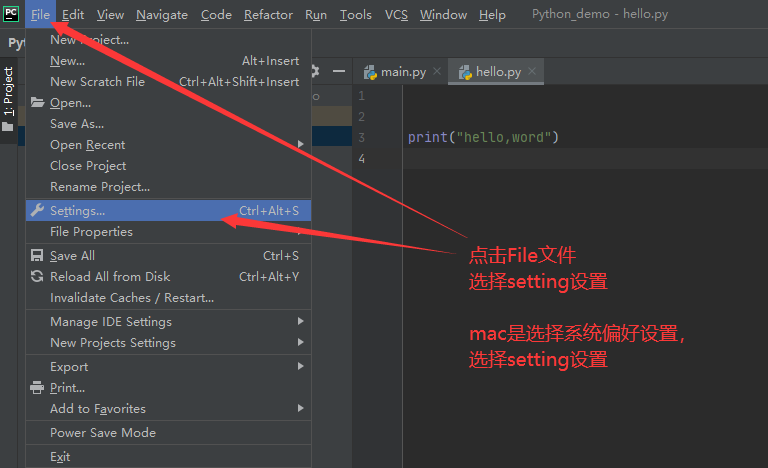Select Add to Favorites

pyautogui.click(x=168, y=409)
